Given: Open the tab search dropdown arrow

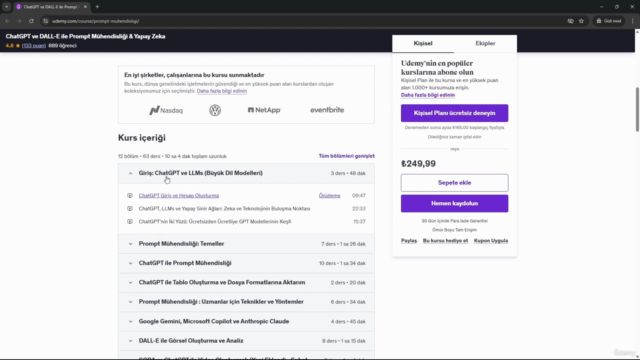Looking at the screenshot, I should (x=7, y=7).
